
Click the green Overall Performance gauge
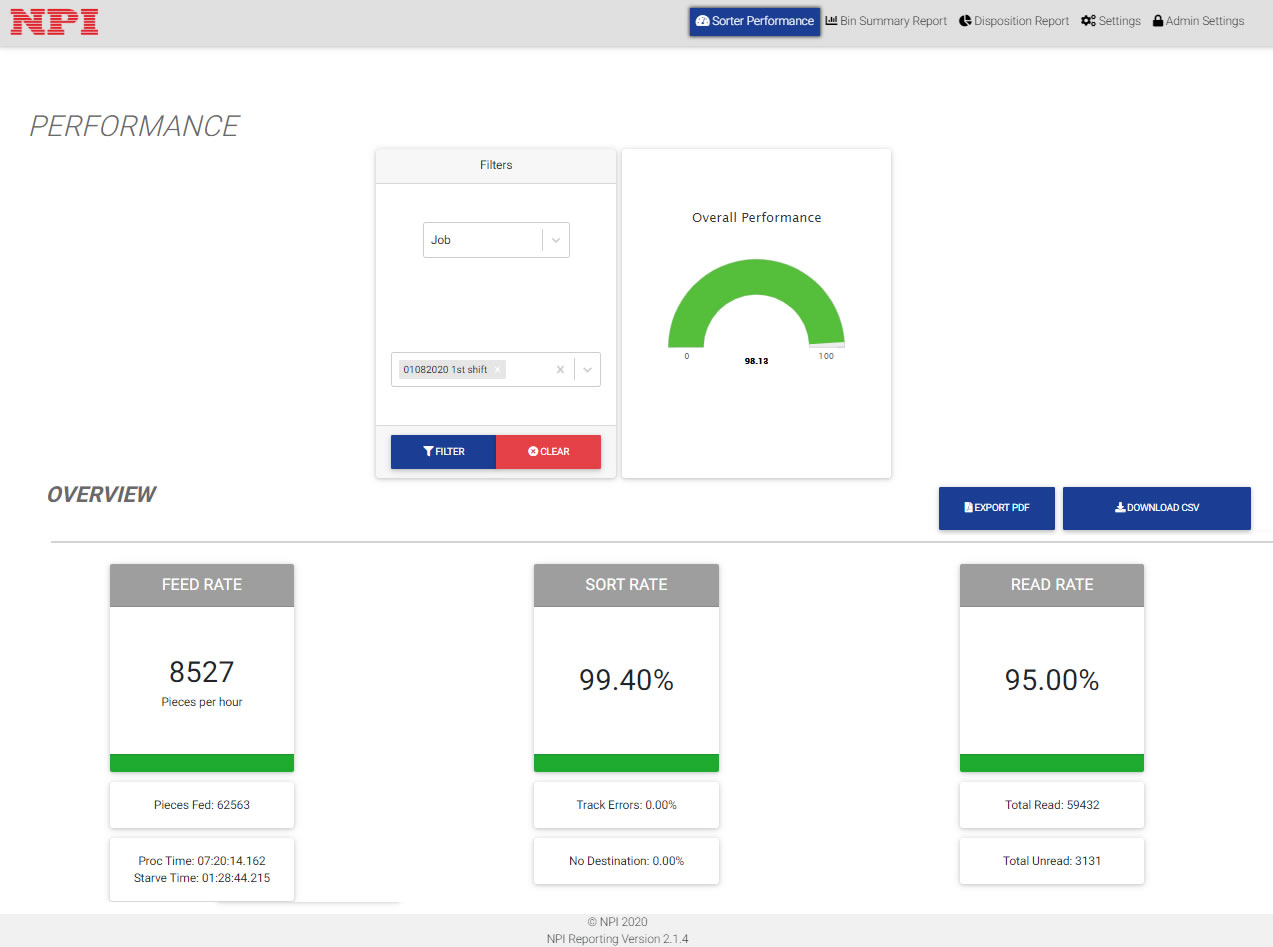pos(756,300)
